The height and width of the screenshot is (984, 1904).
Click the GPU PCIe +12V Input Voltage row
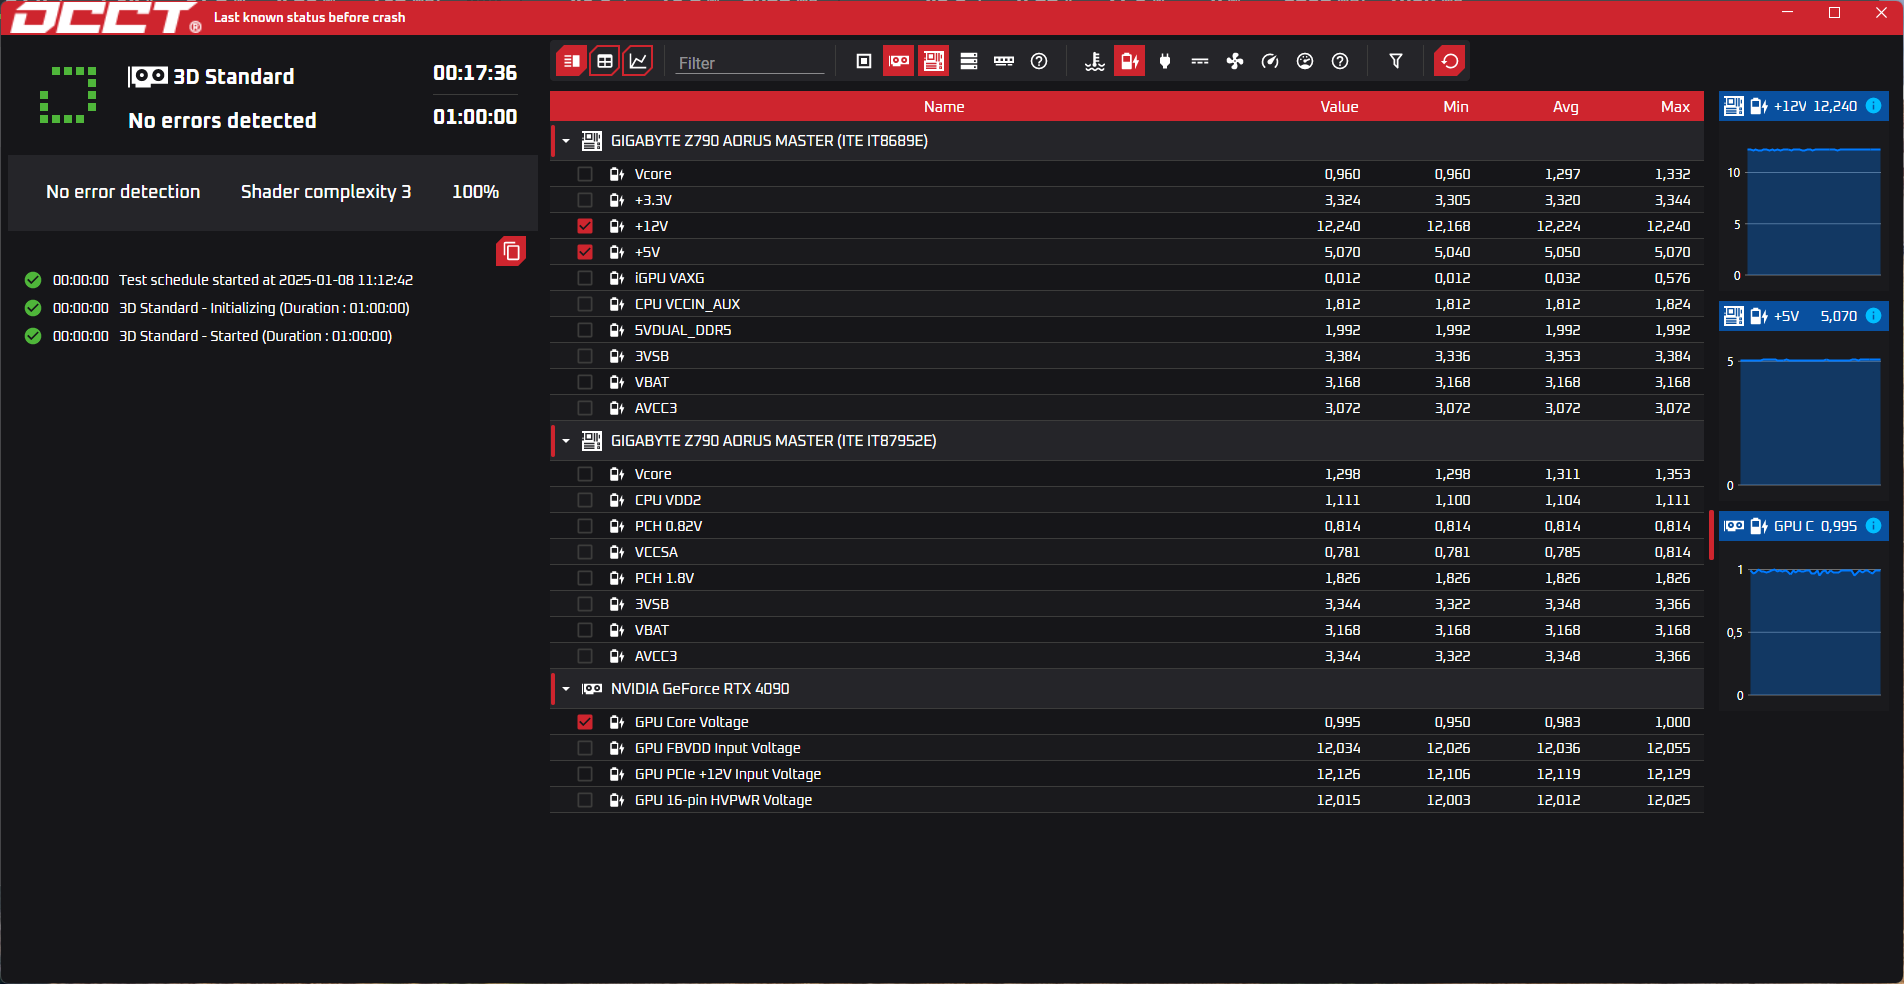(x=1127, y=774)
